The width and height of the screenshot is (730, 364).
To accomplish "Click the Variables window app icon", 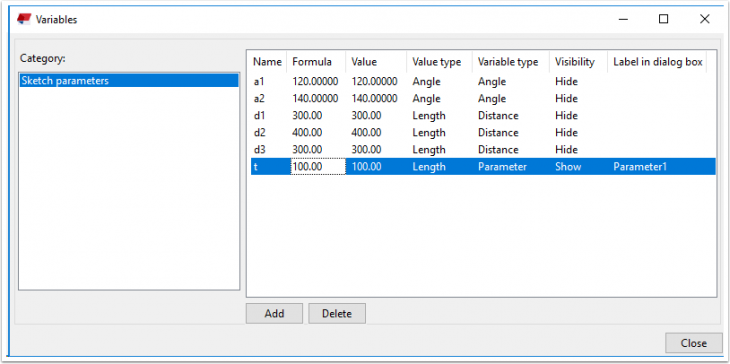I will [24, 19].
